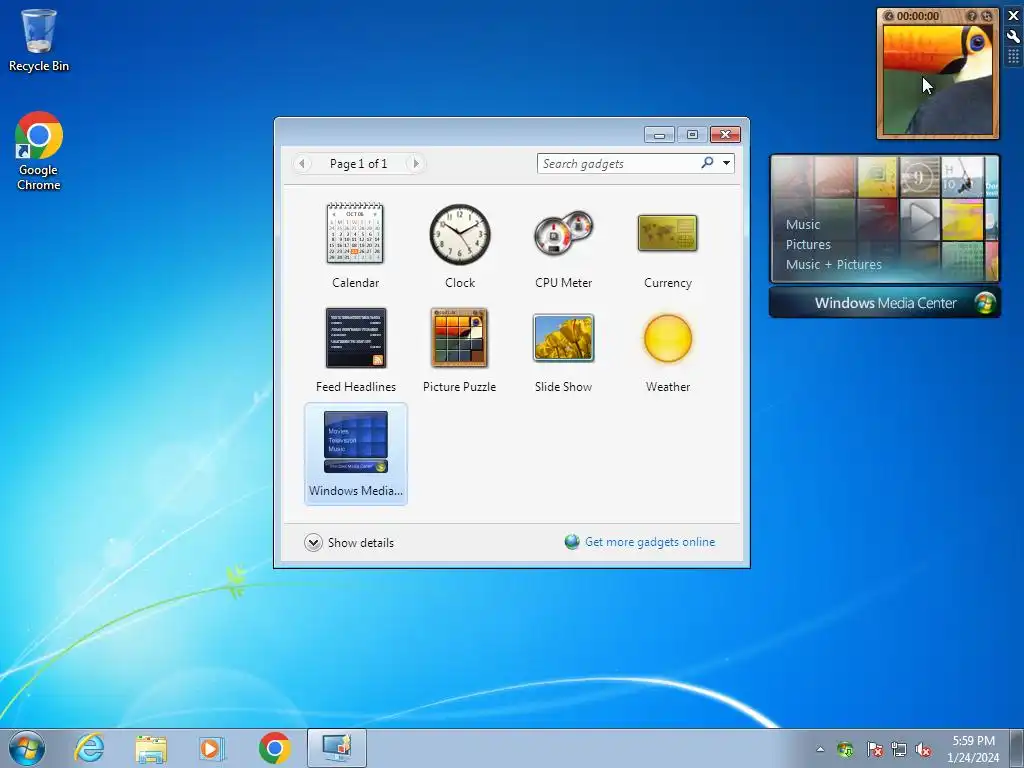
Task: Click the Show desktop strip
Action: click(1017, 748)
